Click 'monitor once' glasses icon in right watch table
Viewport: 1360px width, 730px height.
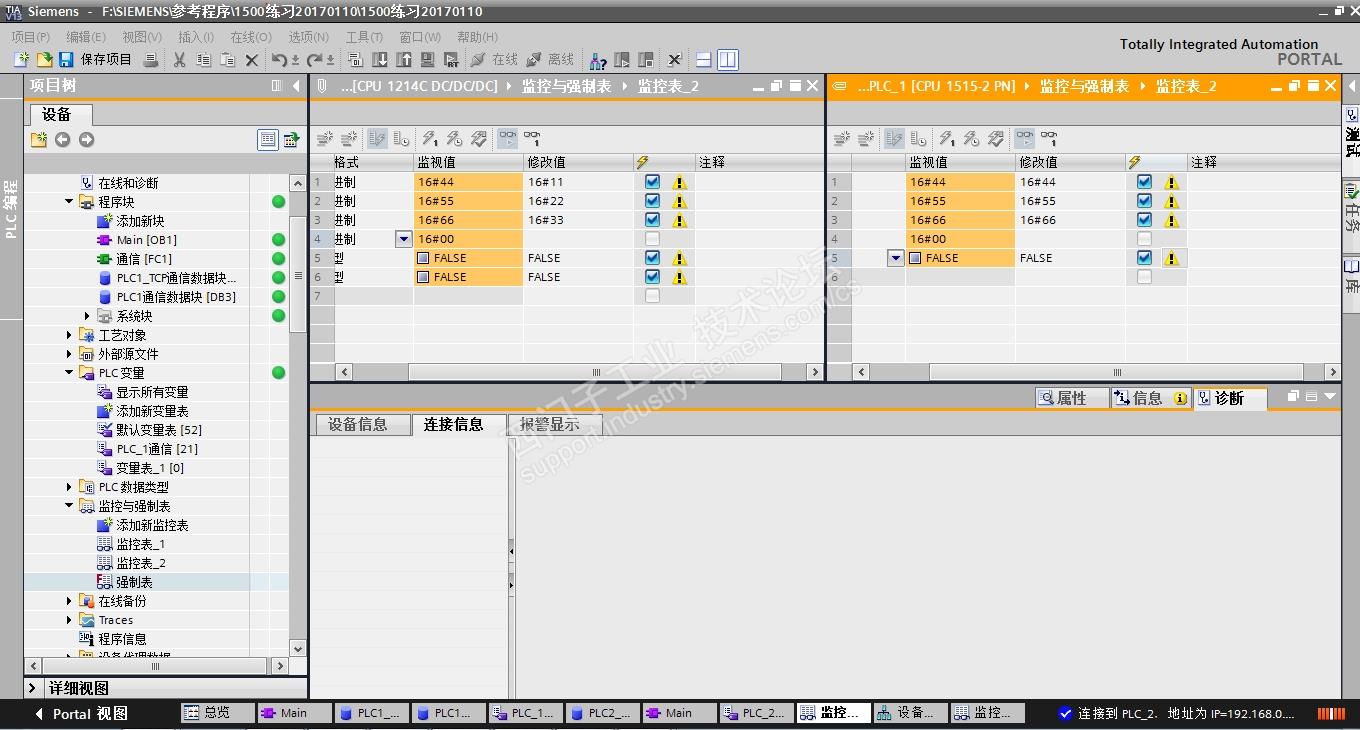click(1049, 139)
